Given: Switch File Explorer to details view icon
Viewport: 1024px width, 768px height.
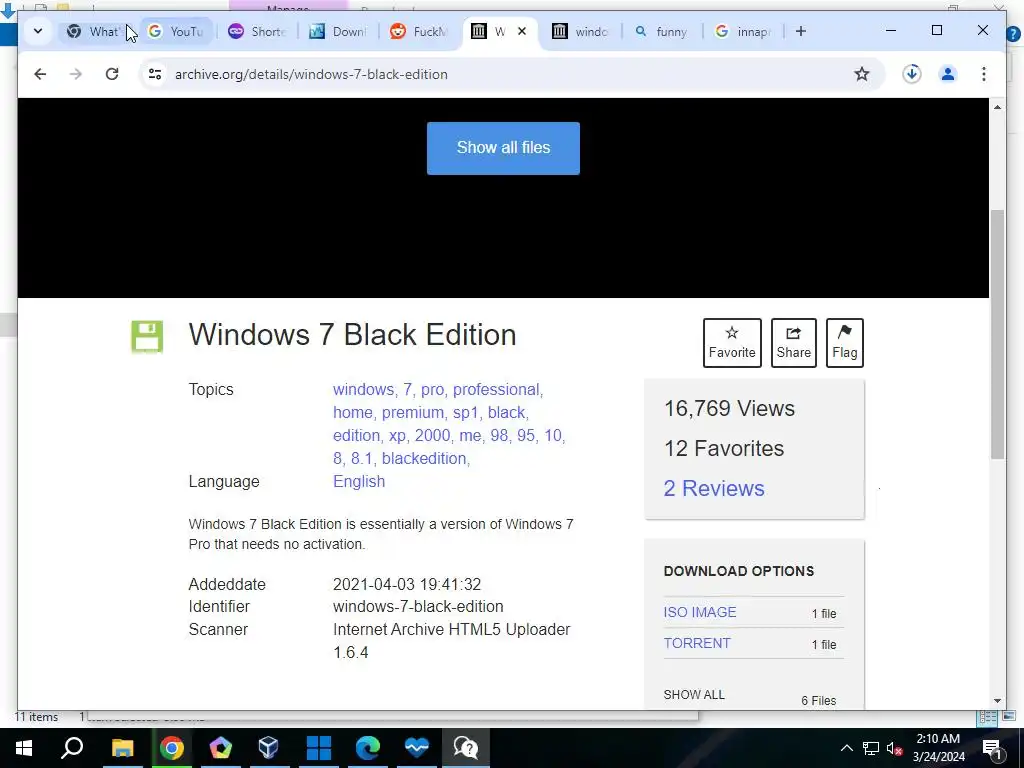Looking at the screenshot, I should pos(987,717).
